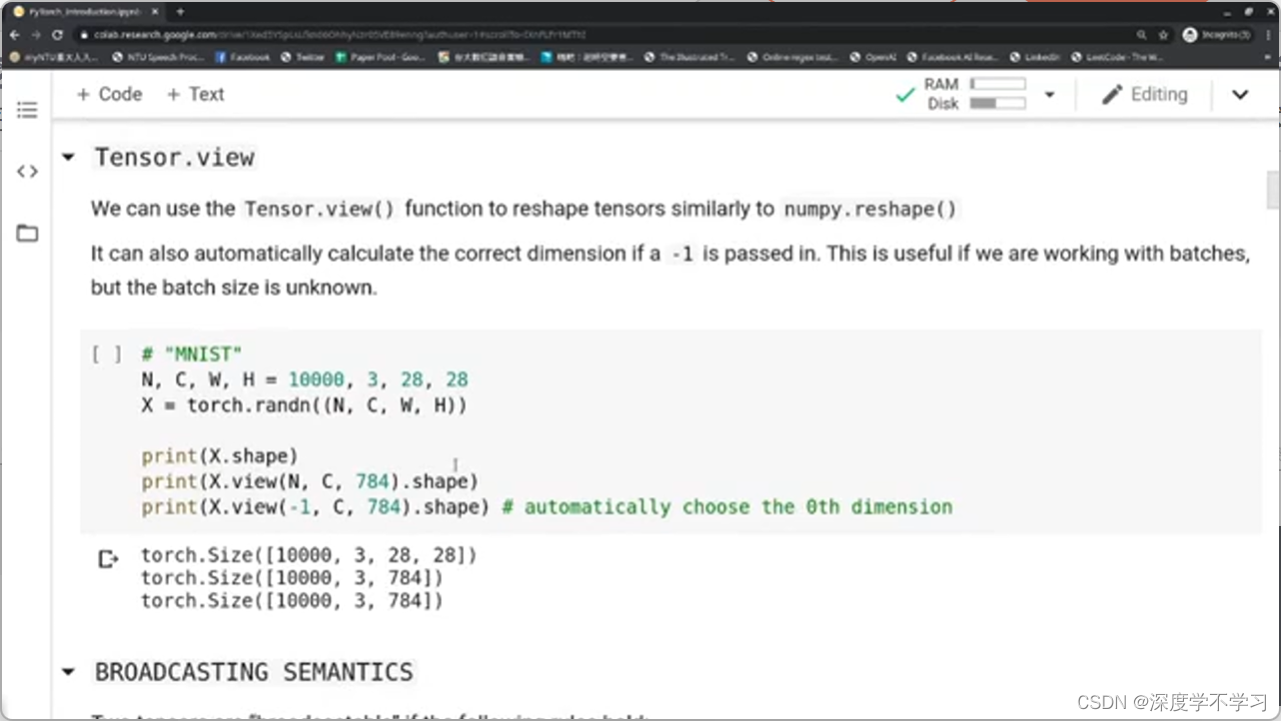Open the Files folder icon in sidebar

[x=27, y=234]
